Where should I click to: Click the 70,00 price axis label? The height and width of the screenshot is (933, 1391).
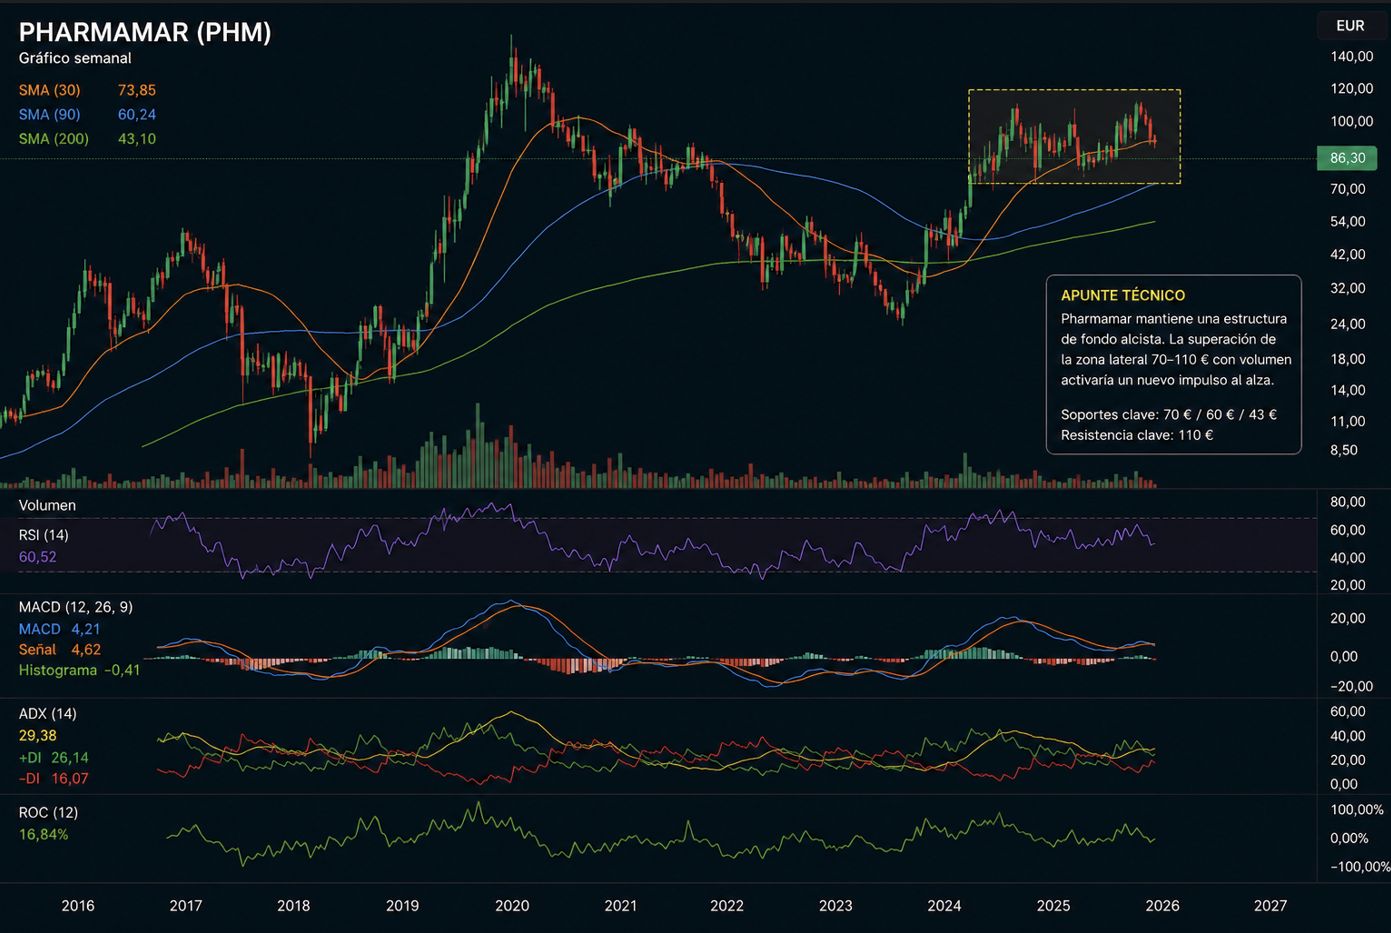(x=1348, y=189)
